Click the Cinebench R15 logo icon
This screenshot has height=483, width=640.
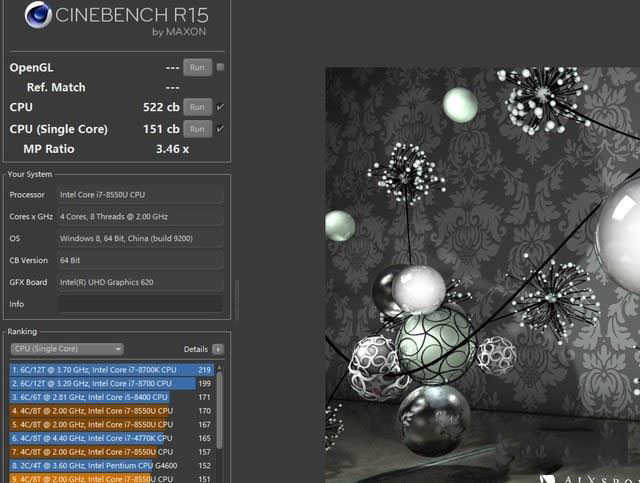(38, 15)
